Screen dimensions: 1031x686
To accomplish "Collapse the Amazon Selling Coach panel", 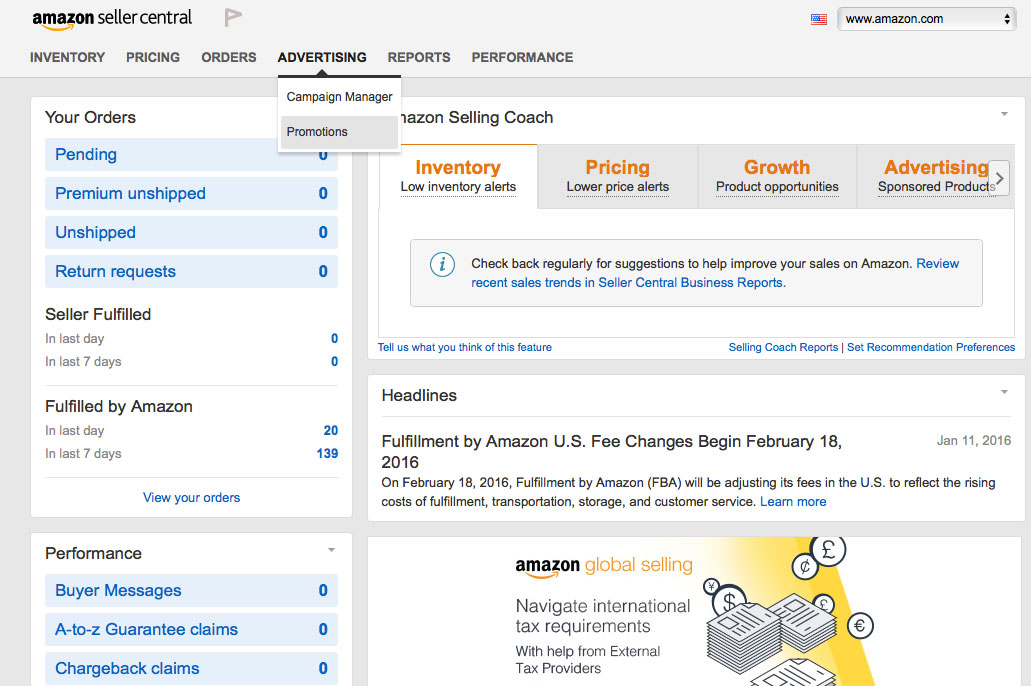I will [x=1004, y=115].
